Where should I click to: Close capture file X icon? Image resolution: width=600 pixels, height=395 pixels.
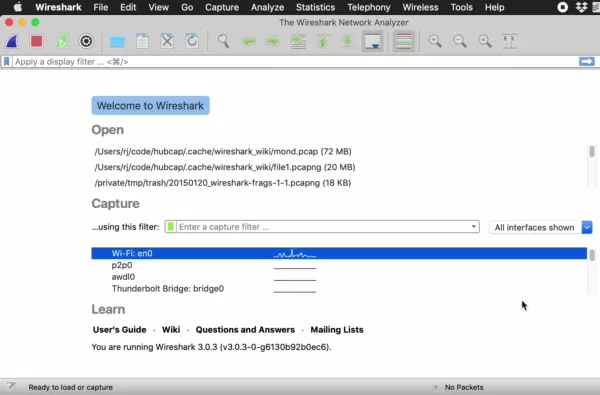click(x=167, y=41)
